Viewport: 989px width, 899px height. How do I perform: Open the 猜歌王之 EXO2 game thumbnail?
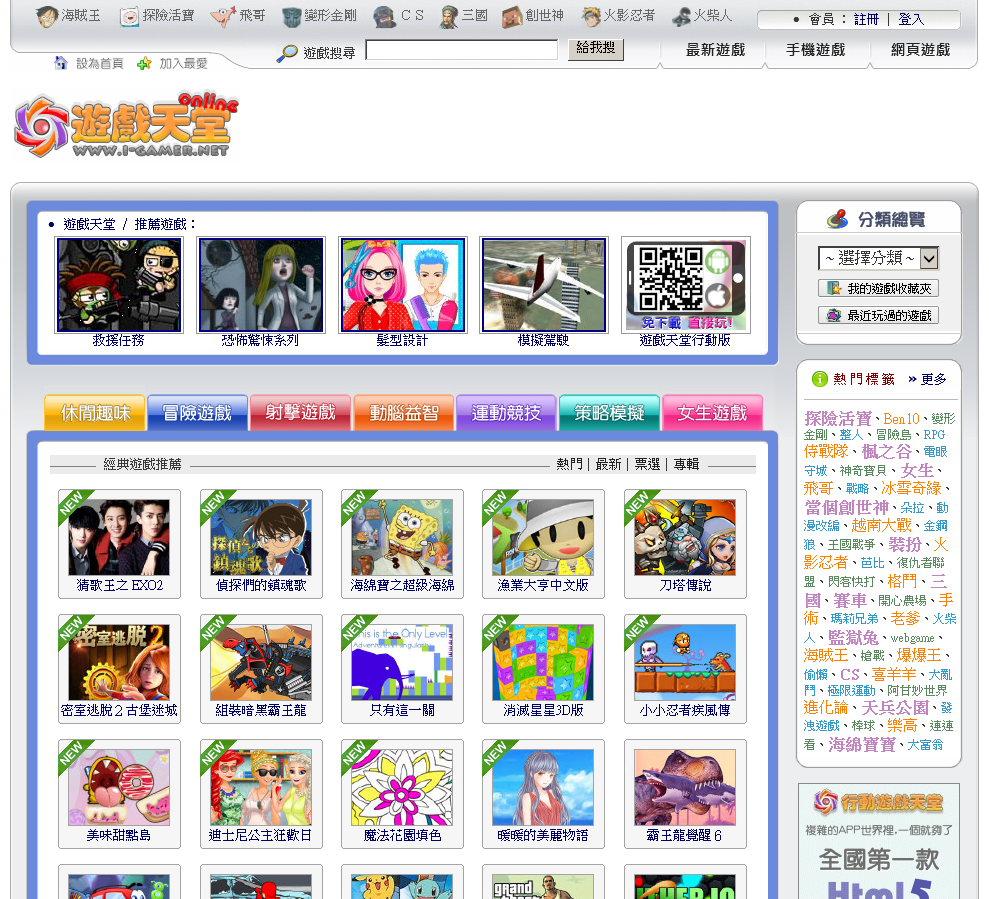coord(119,538)
